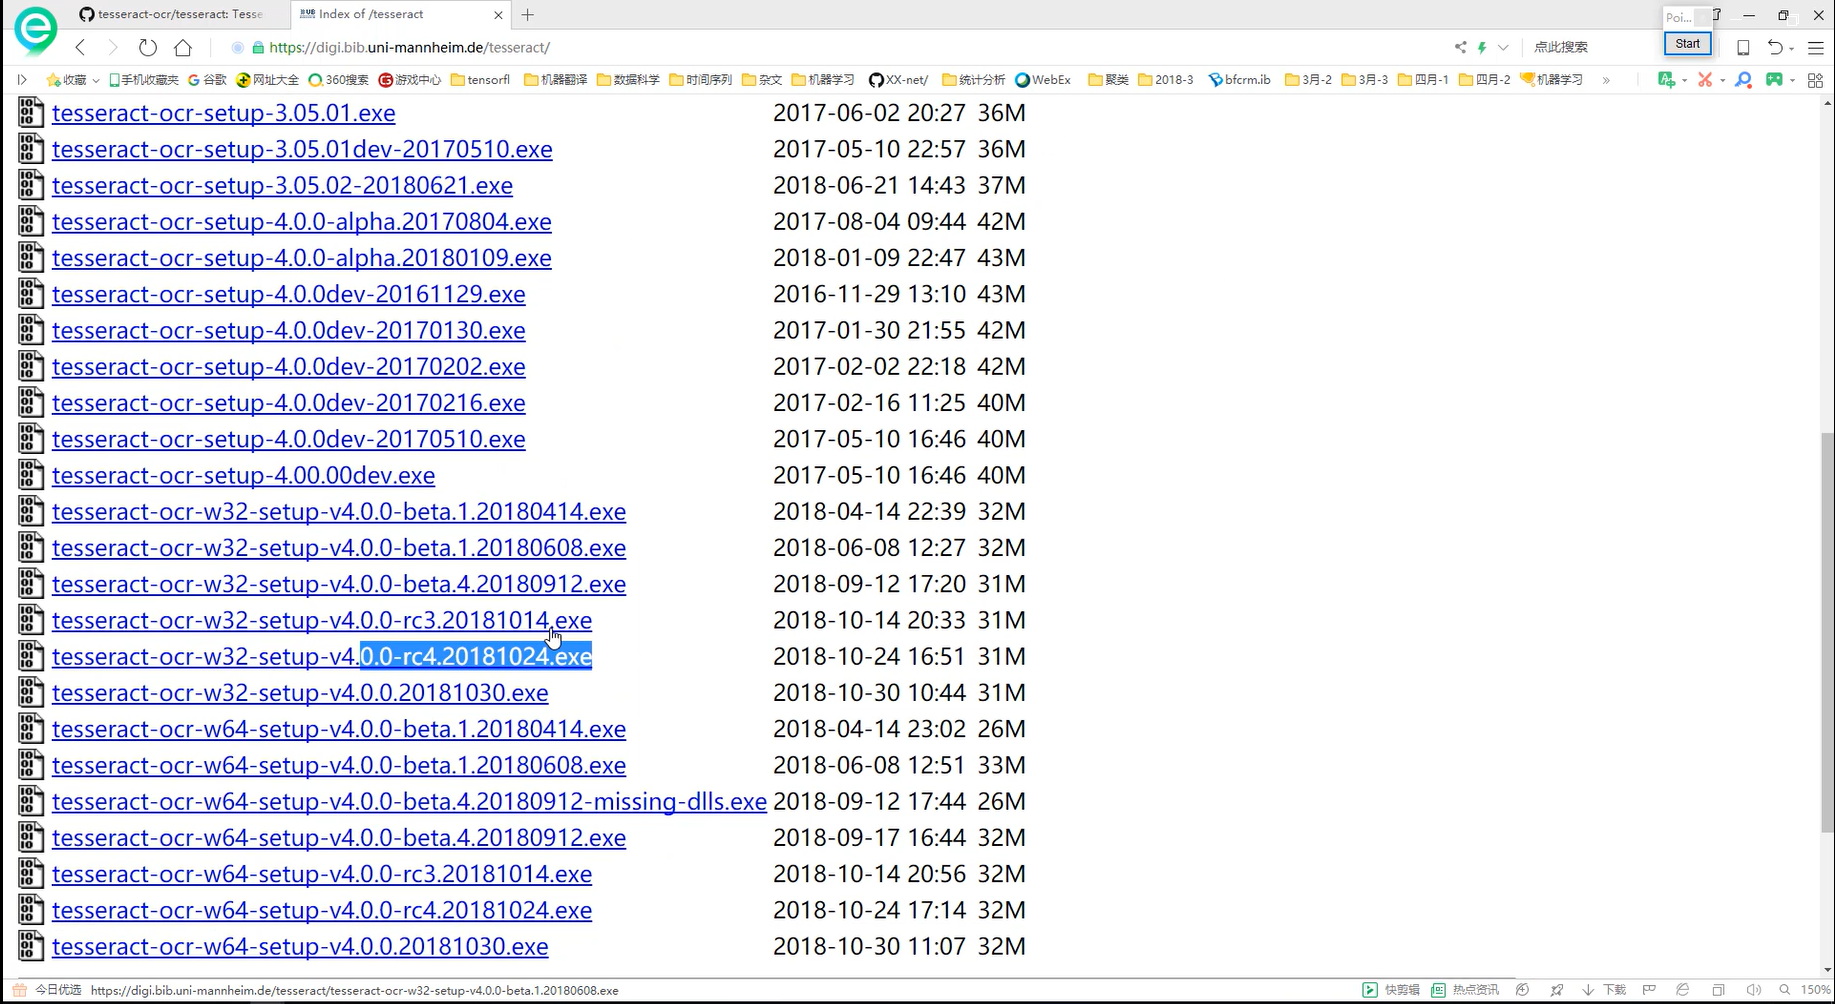Open '快剪辑' in the status bar

click(x=1391, y=990)
